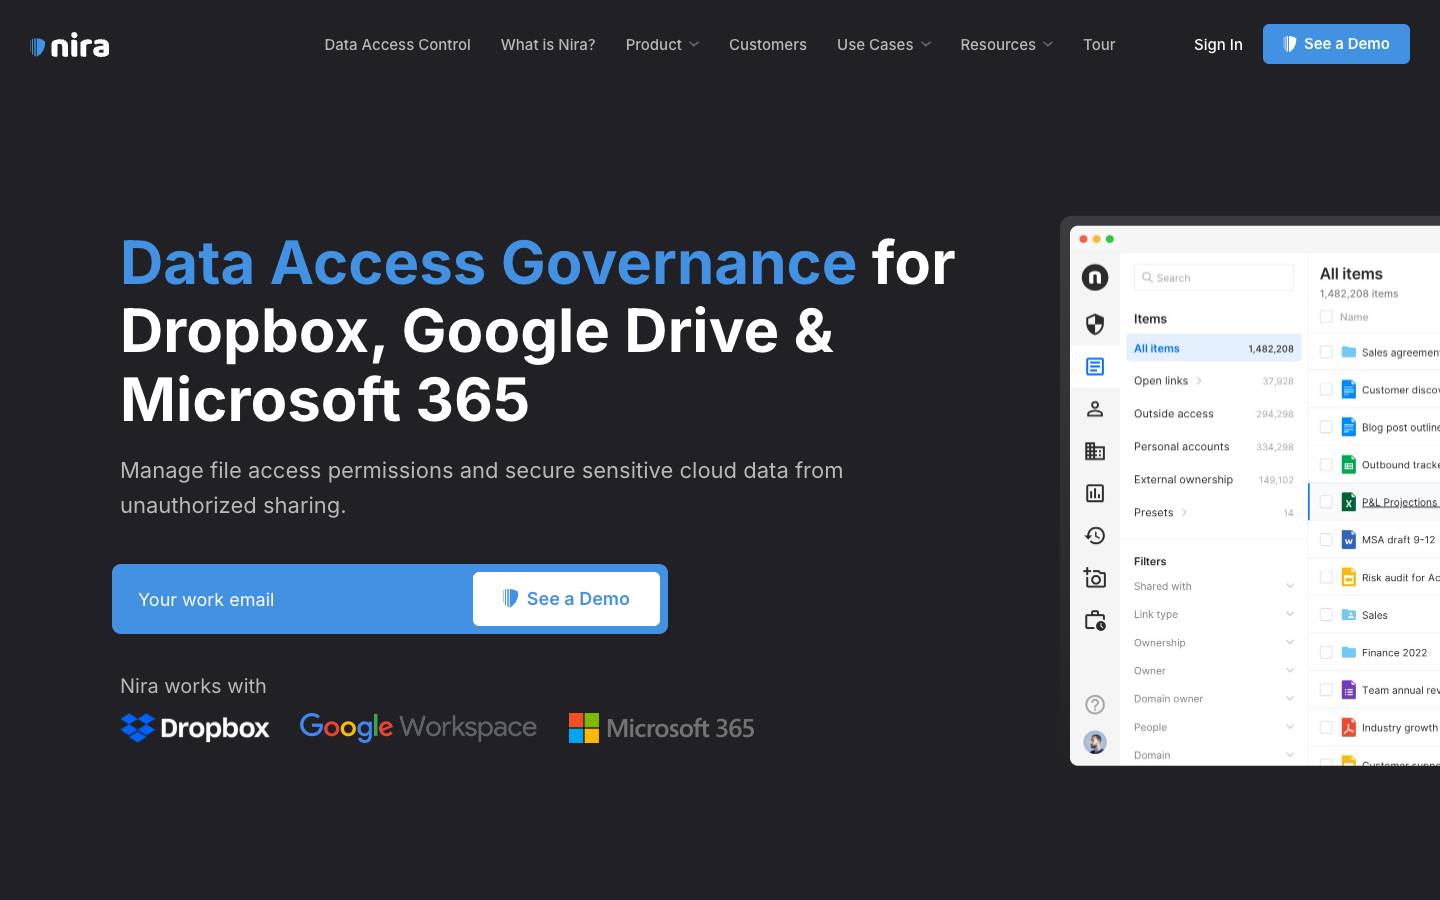Open the Tour nav item
This screenshot has height=900, width=1440.
tap(1099, 45)
